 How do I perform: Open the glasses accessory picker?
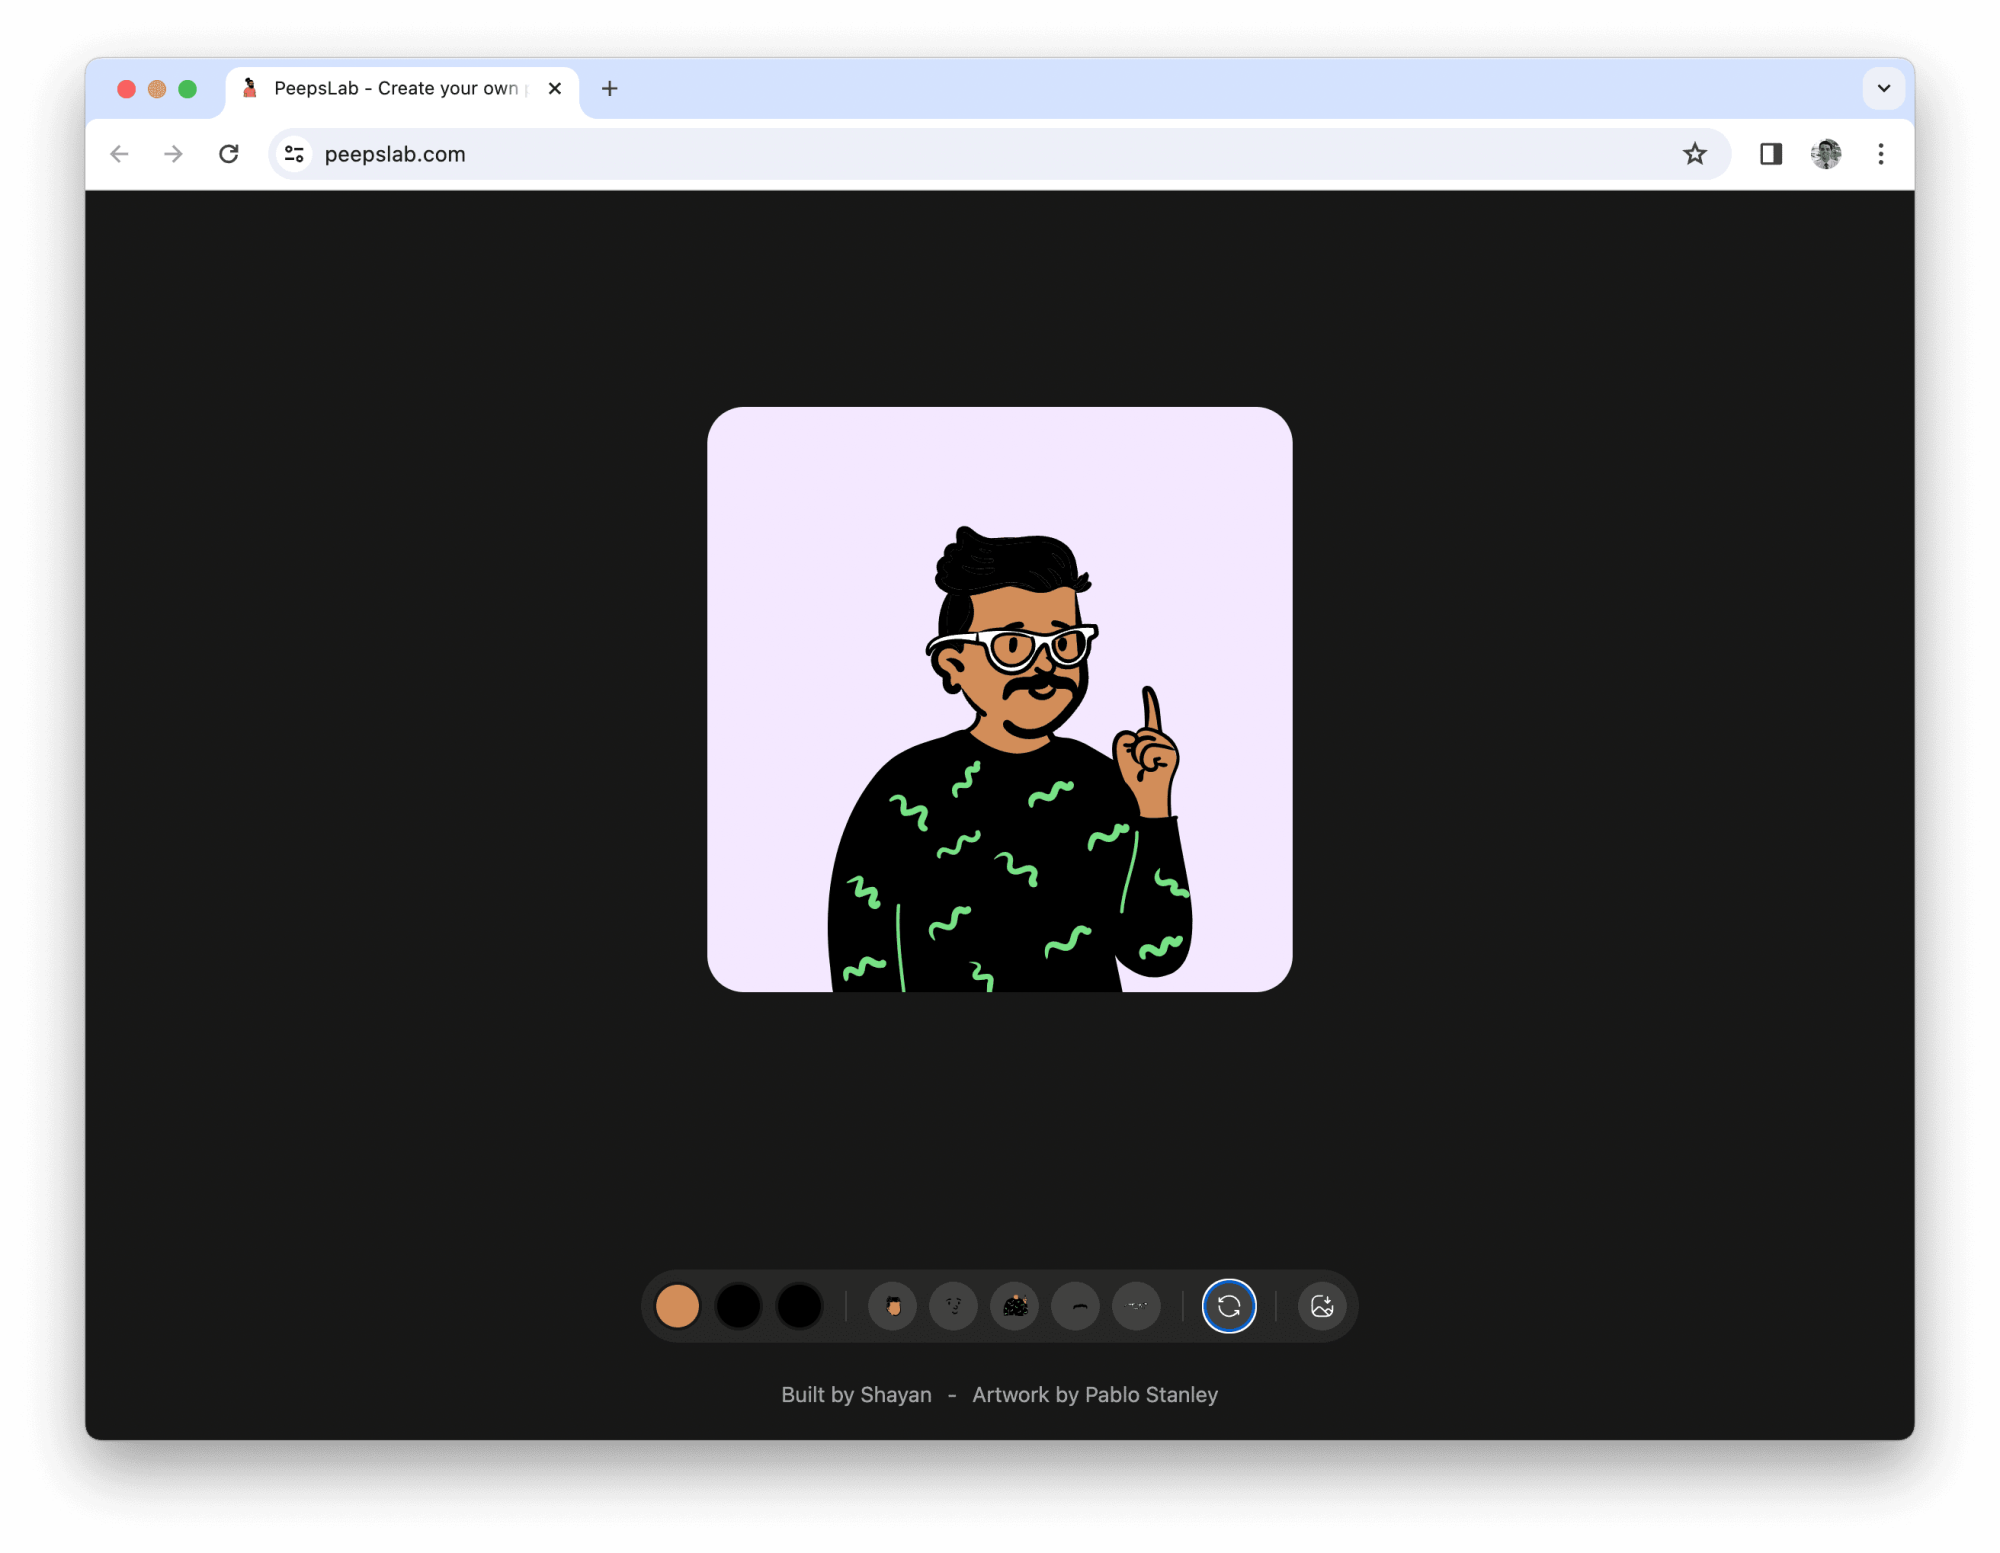(x=1137, y=1306)
